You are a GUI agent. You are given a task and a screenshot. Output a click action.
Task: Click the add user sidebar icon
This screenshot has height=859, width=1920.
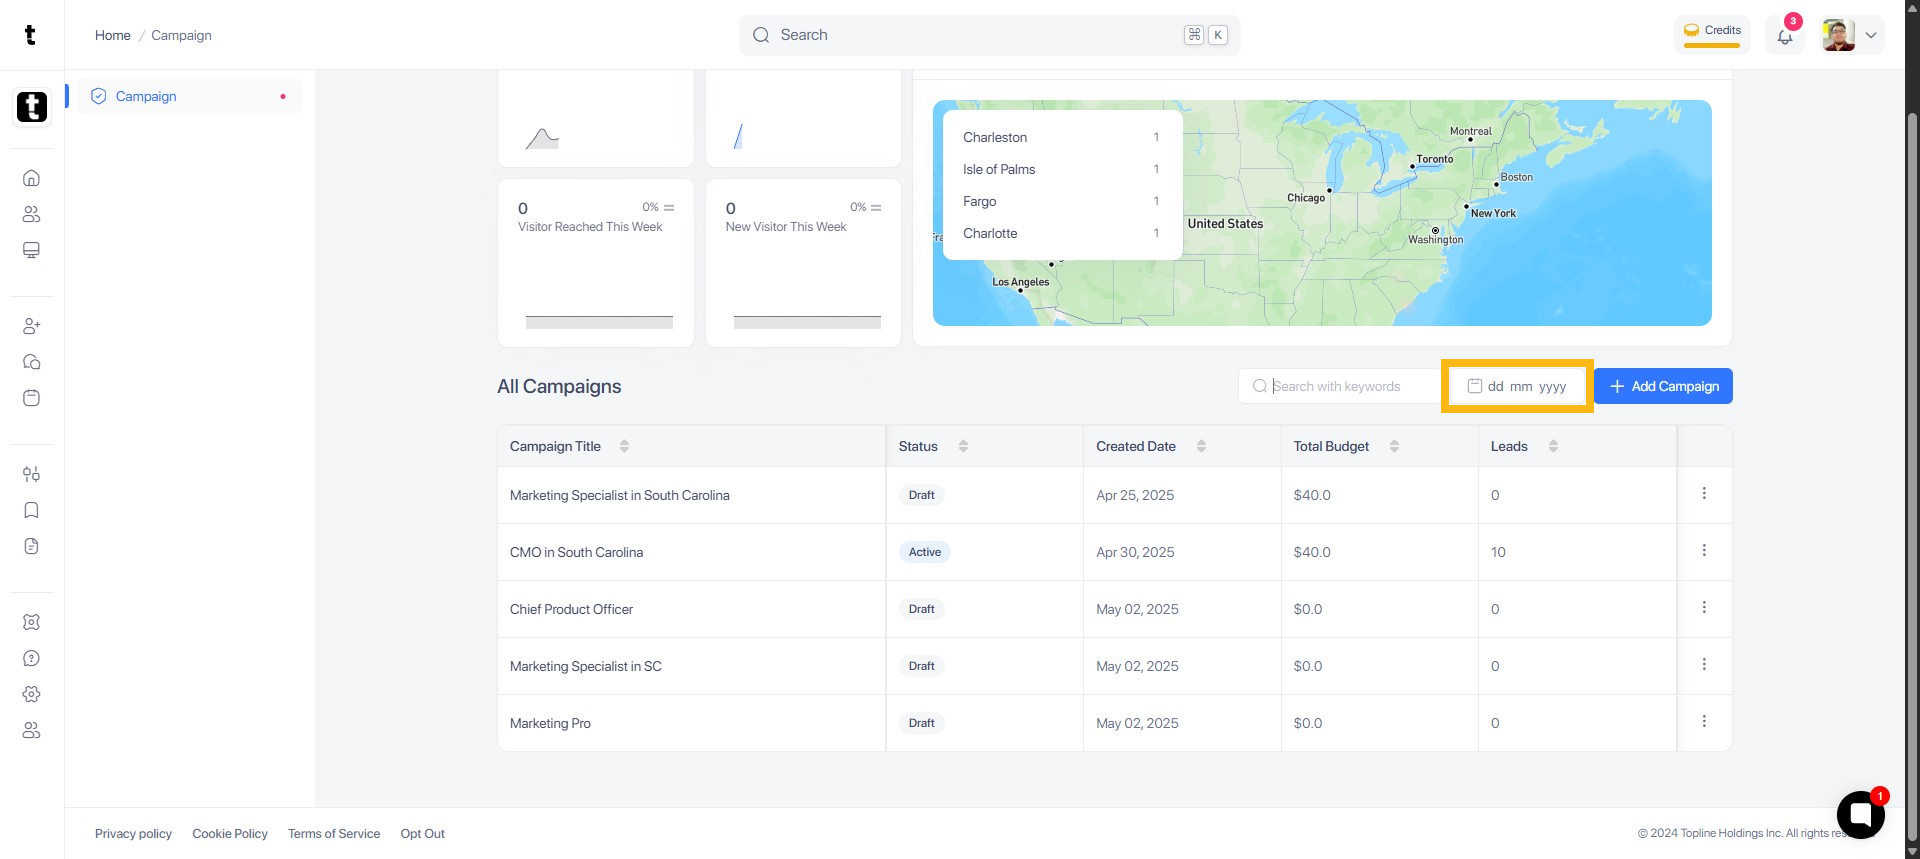[x=31, y=326]
